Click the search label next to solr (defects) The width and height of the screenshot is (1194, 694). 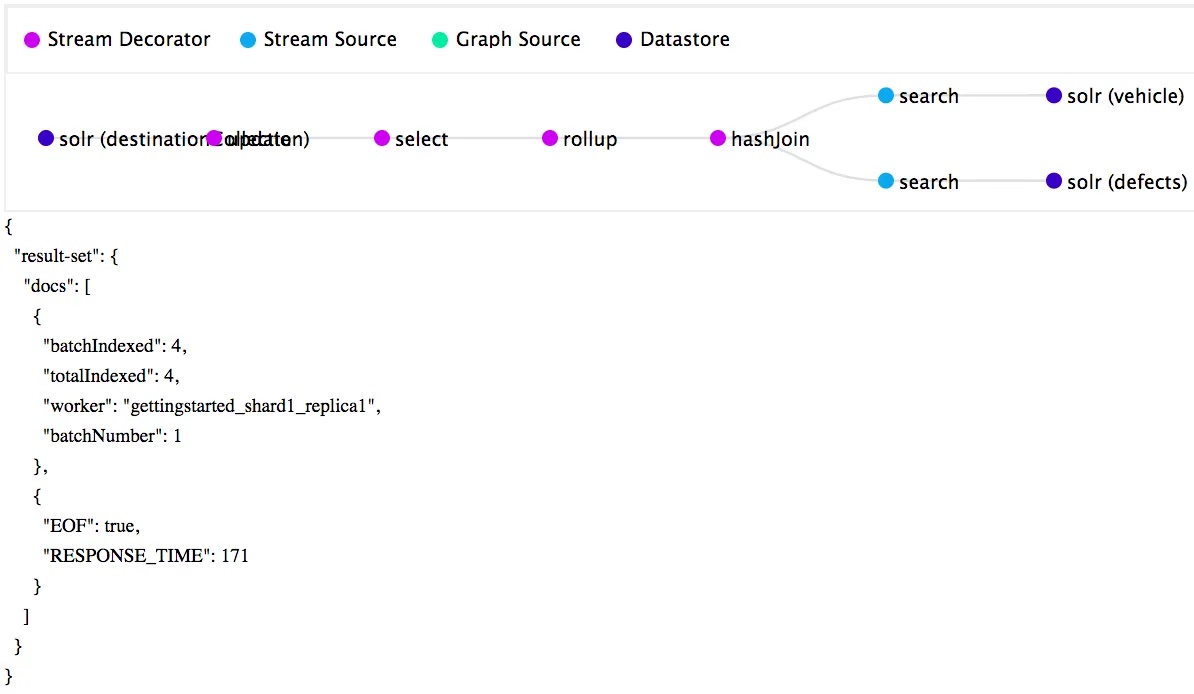click(x=928, y=183)
